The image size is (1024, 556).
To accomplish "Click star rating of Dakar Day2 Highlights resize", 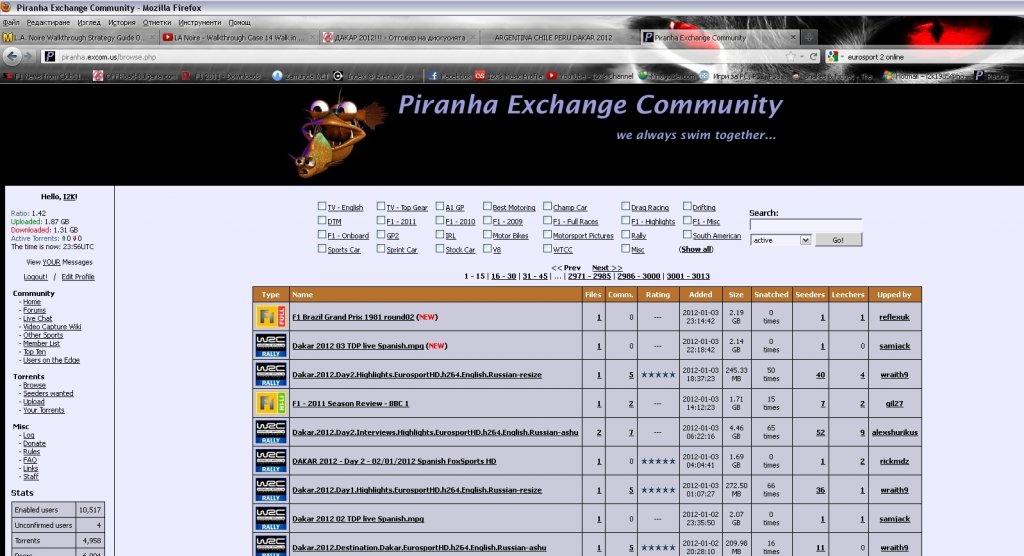I will pyautogui.click(x=658, y=375).
